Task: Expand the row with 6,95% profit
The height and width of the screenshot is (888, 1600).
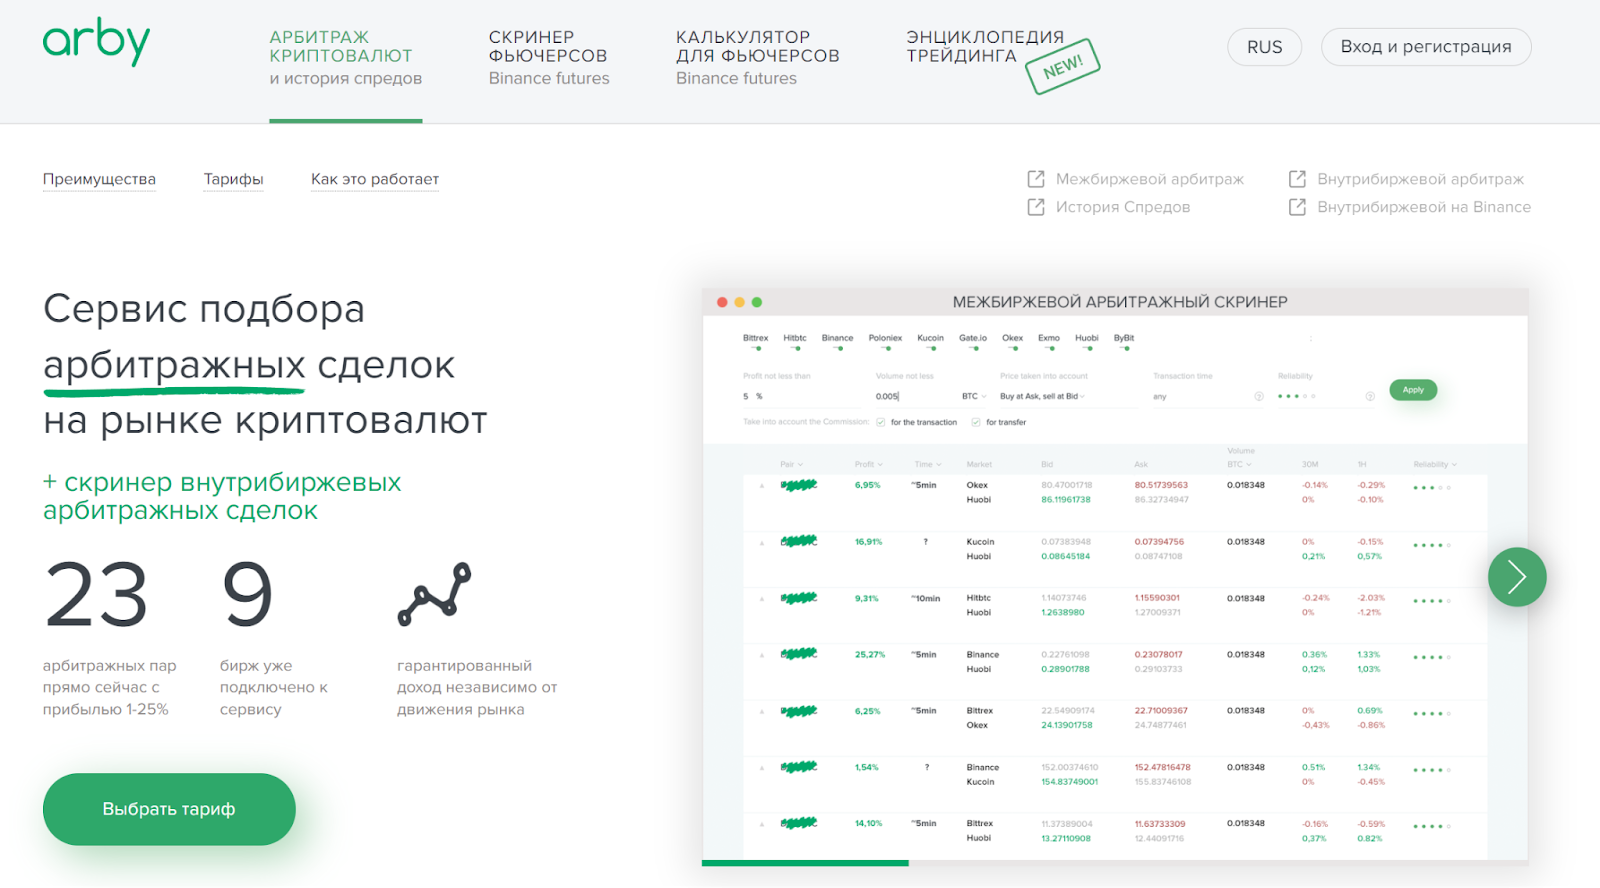Action: tap(762, 486)
